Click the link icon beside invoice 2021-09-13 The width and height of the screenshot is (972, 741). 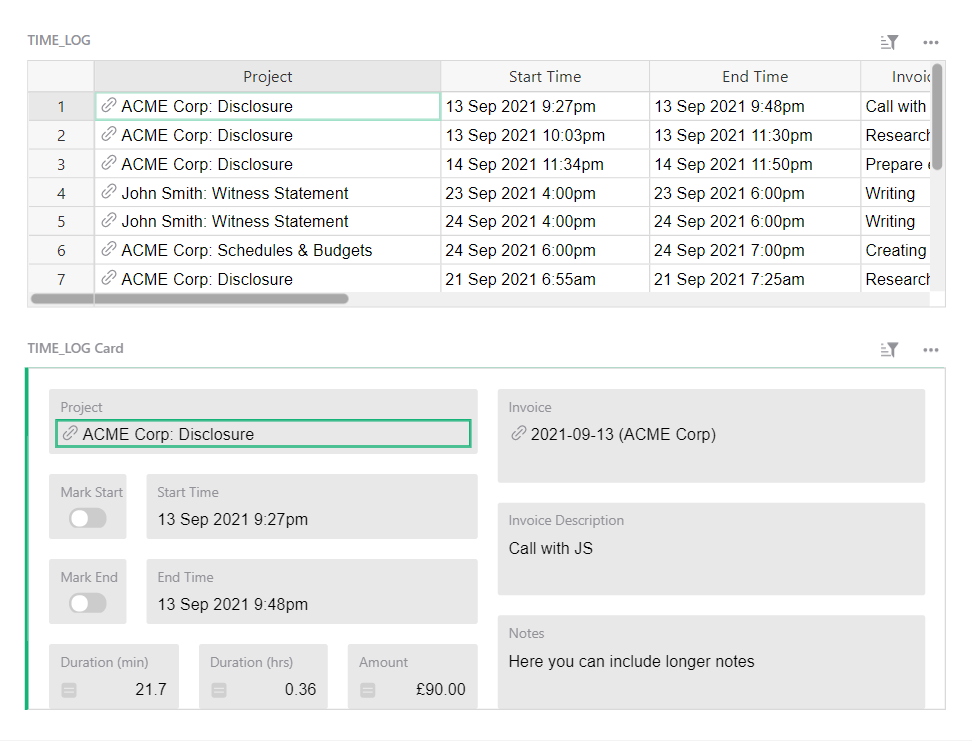(x=518, y=434)
